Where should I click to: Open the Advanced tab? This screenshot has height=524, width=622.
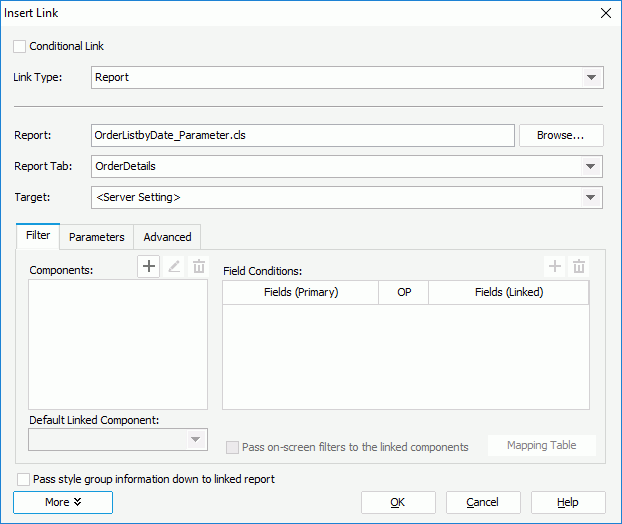point(167,237)
